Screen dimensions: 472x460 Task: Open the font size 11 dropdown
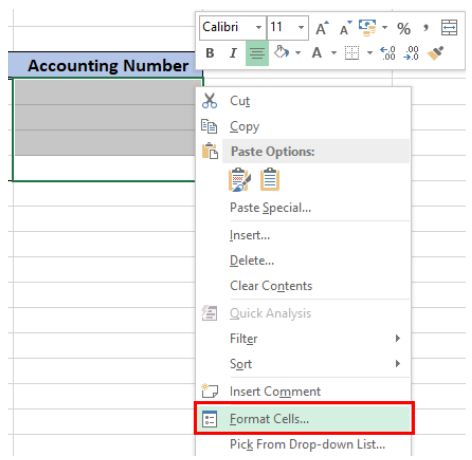301,28
